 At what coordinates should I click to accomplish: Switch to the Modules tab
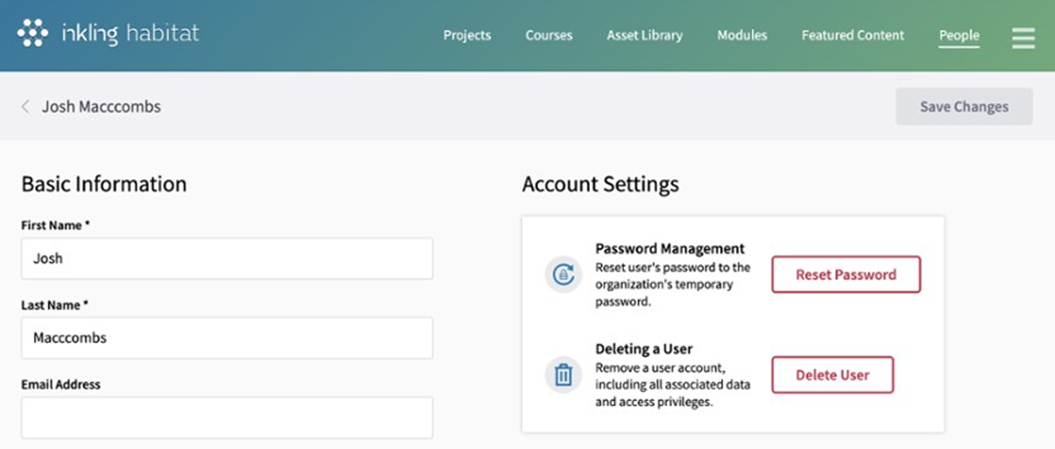(x=742, y=36)
